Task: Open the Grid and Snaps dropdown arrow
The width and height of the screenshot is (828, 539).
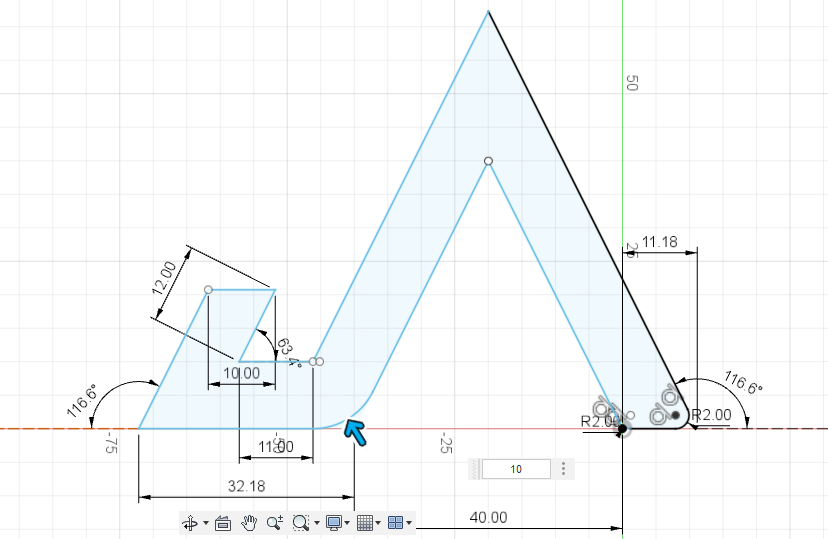Action: tap(378, 523)
